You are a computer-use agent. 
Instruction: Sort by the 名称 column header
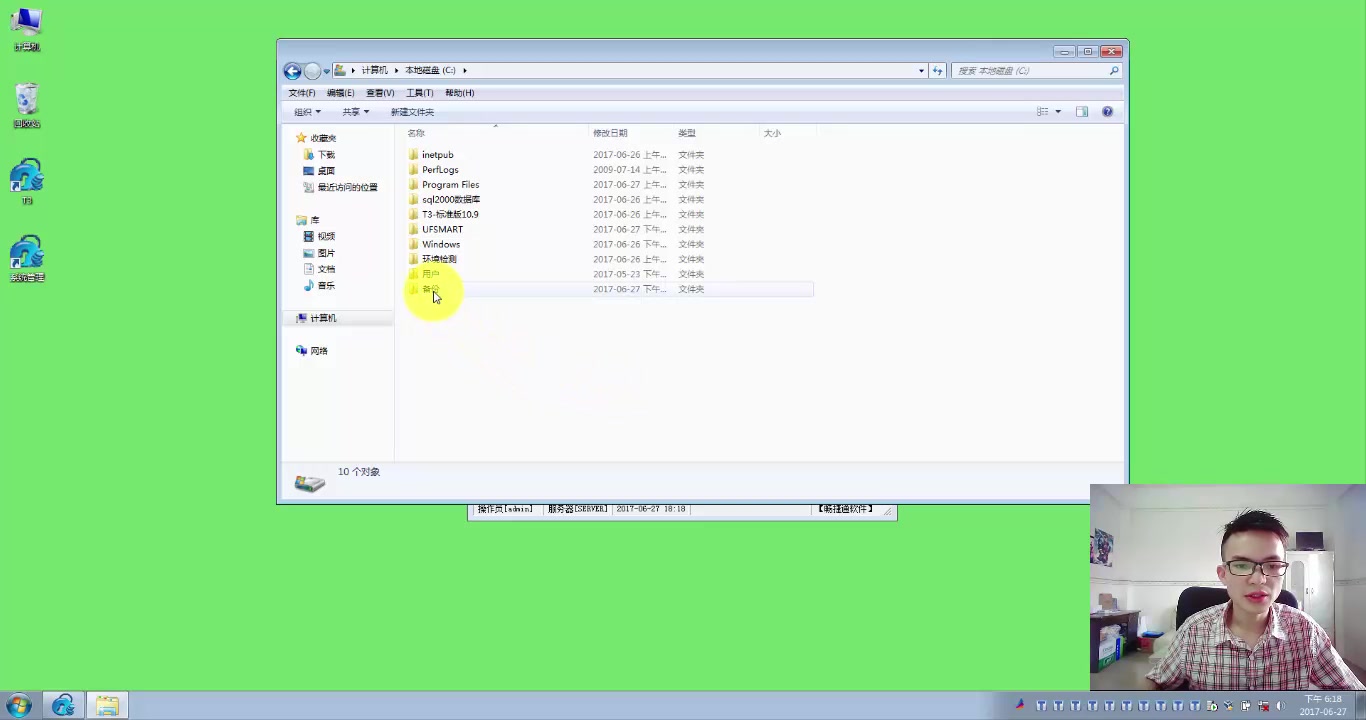(416, 133)
